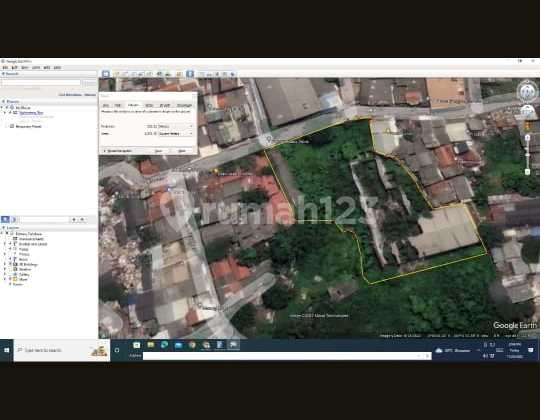Select the Add Polygon tool
The height and width of the screenshot is (420, 540).
125,74
